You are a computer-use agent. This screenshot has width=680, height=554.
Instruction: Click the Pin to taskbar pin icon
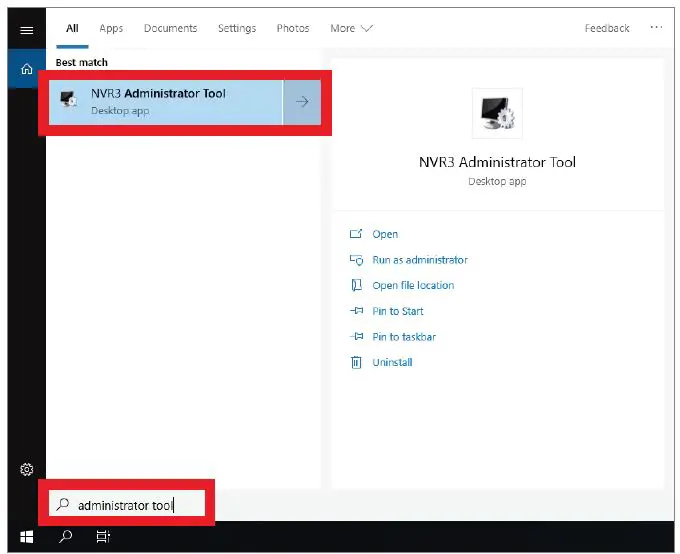(356, 336)
